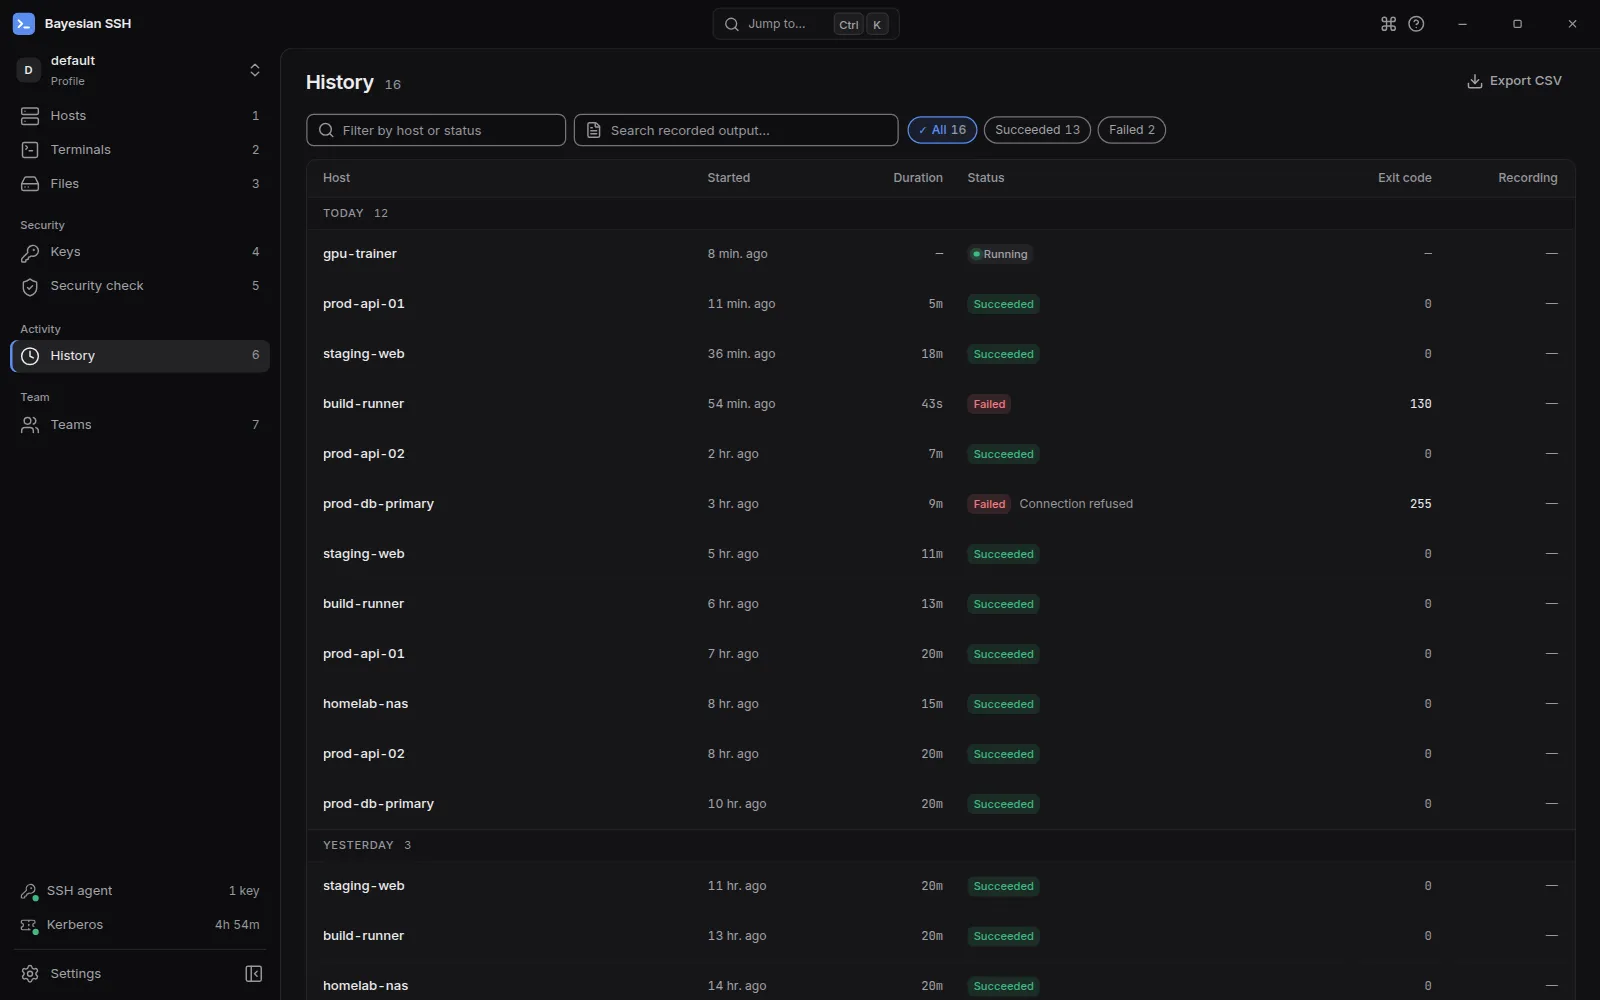
Task: Open Settings label in the sidebar
Action: (x=76, y=974)
